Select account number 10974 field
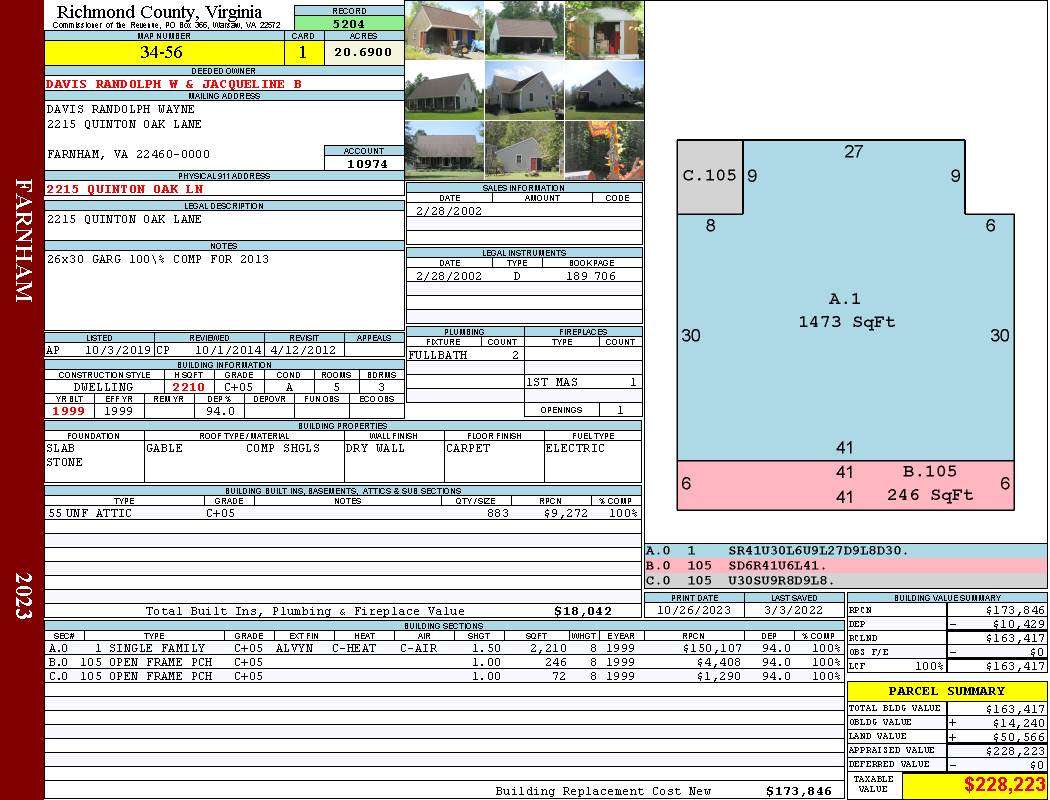 [x=364, y=164]
